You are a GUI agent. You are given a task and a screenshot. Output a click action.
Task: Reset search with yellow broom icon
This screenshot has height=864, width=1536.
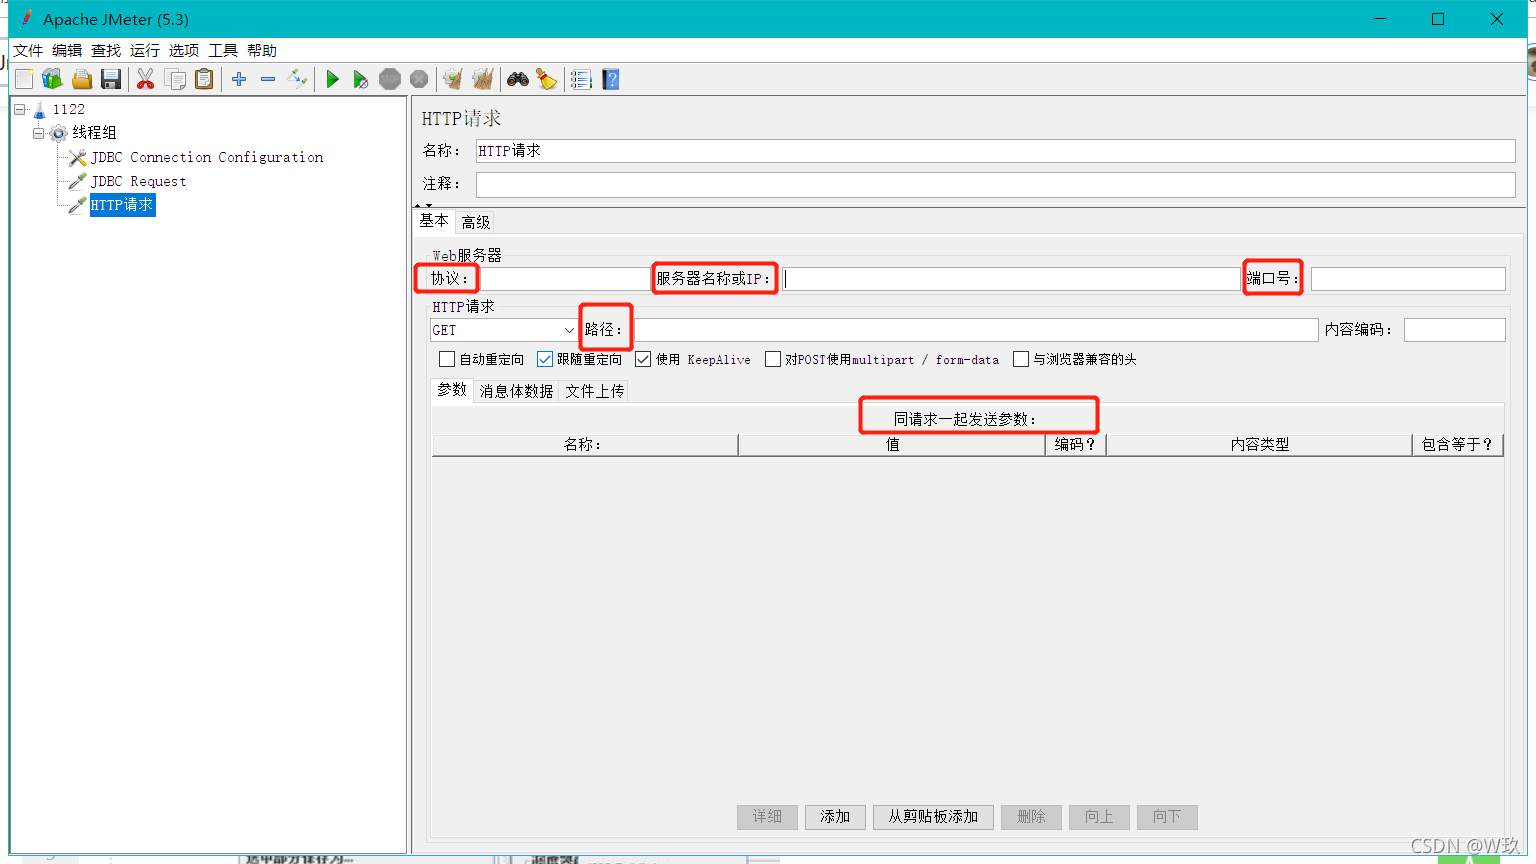tap(546, 79)
